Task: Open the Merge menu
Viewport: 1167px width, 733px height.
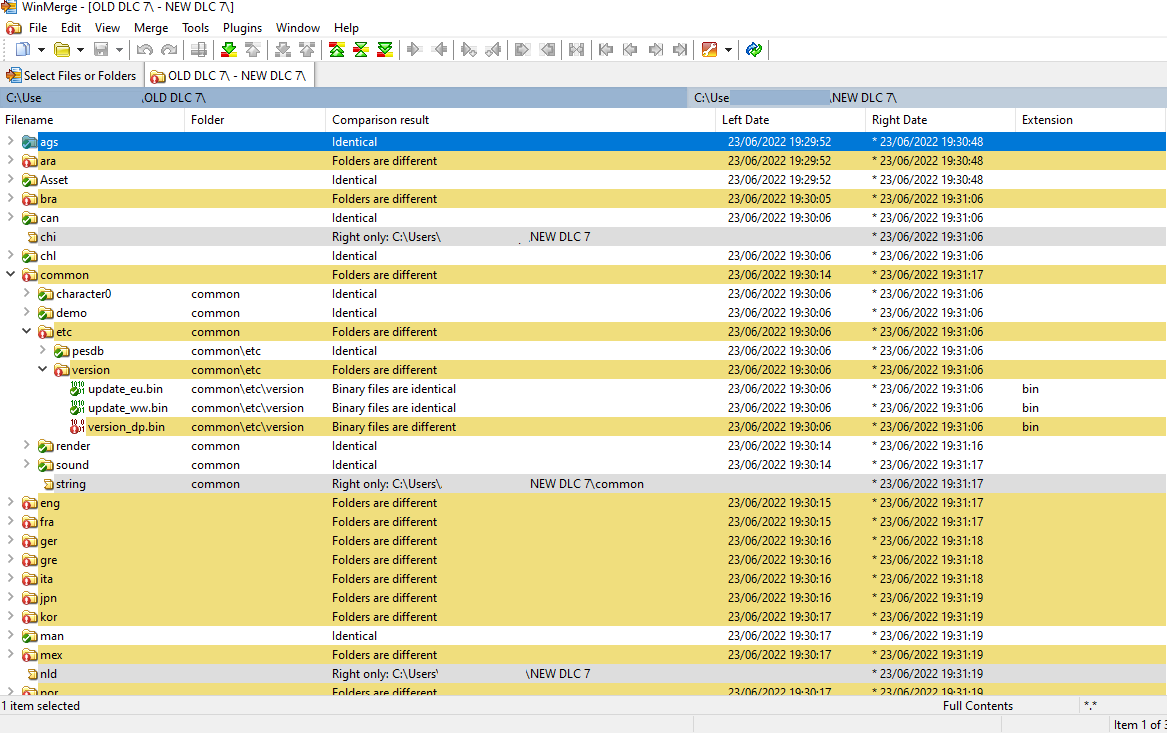Action: [151, 28]
